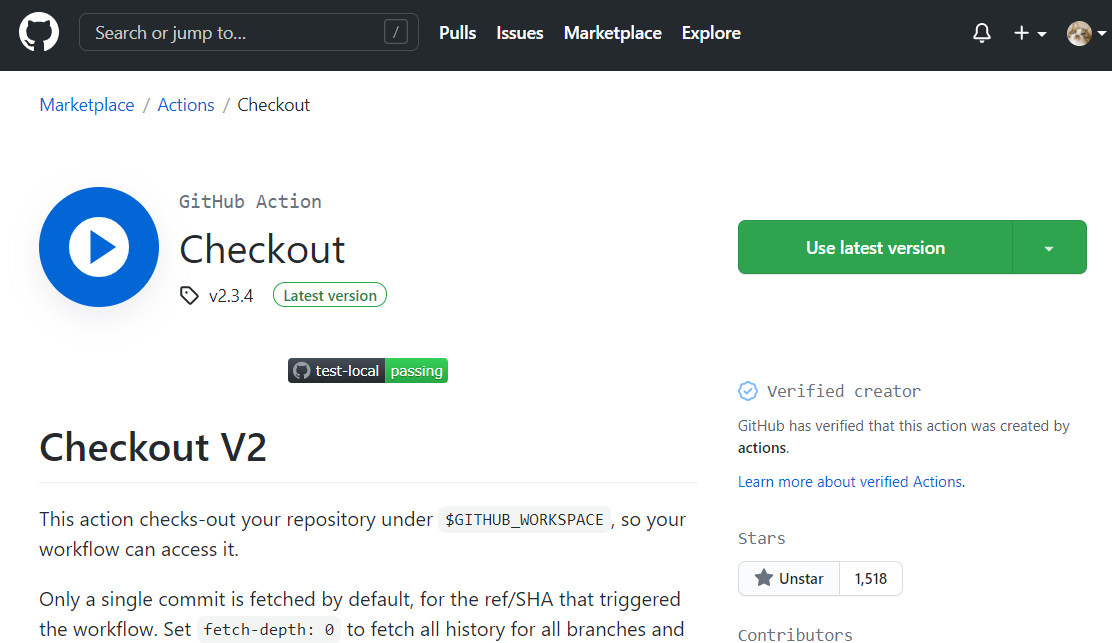Click the verified creator checkmark icon
Viewport: 1112px width, 643px height.
tap(748, 390)
